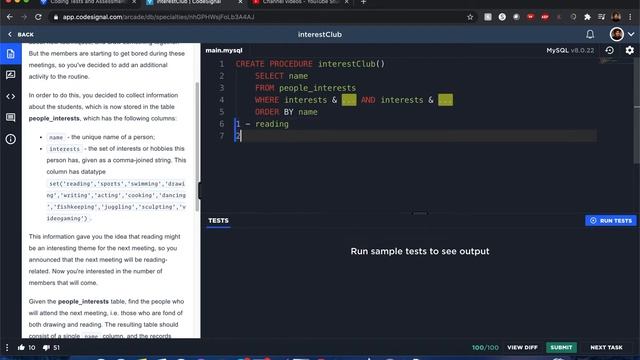Switch to the TESTS tab
Image resolution: width=640 pixels, height=360 pixels.
click(x=218, y=221)
